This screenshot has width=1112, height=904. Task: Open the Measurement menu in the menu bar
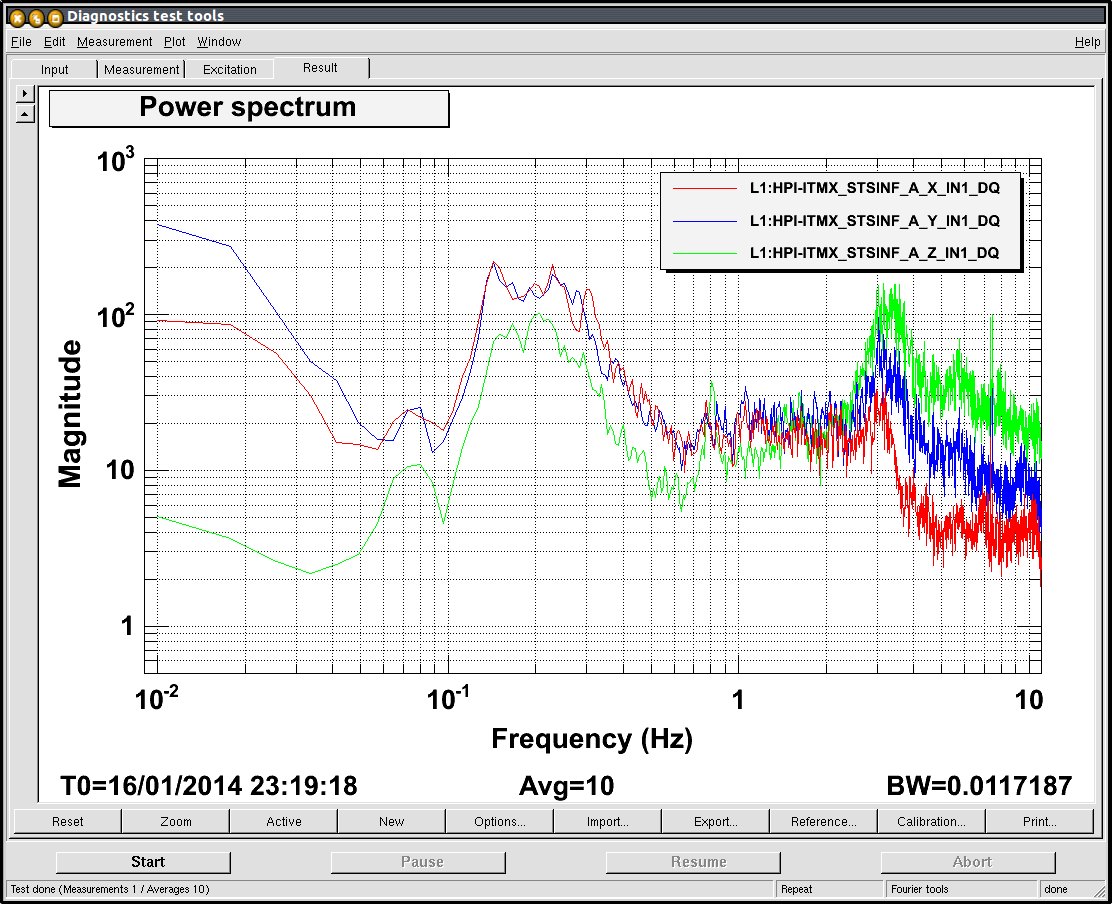(x=114, y=42)
